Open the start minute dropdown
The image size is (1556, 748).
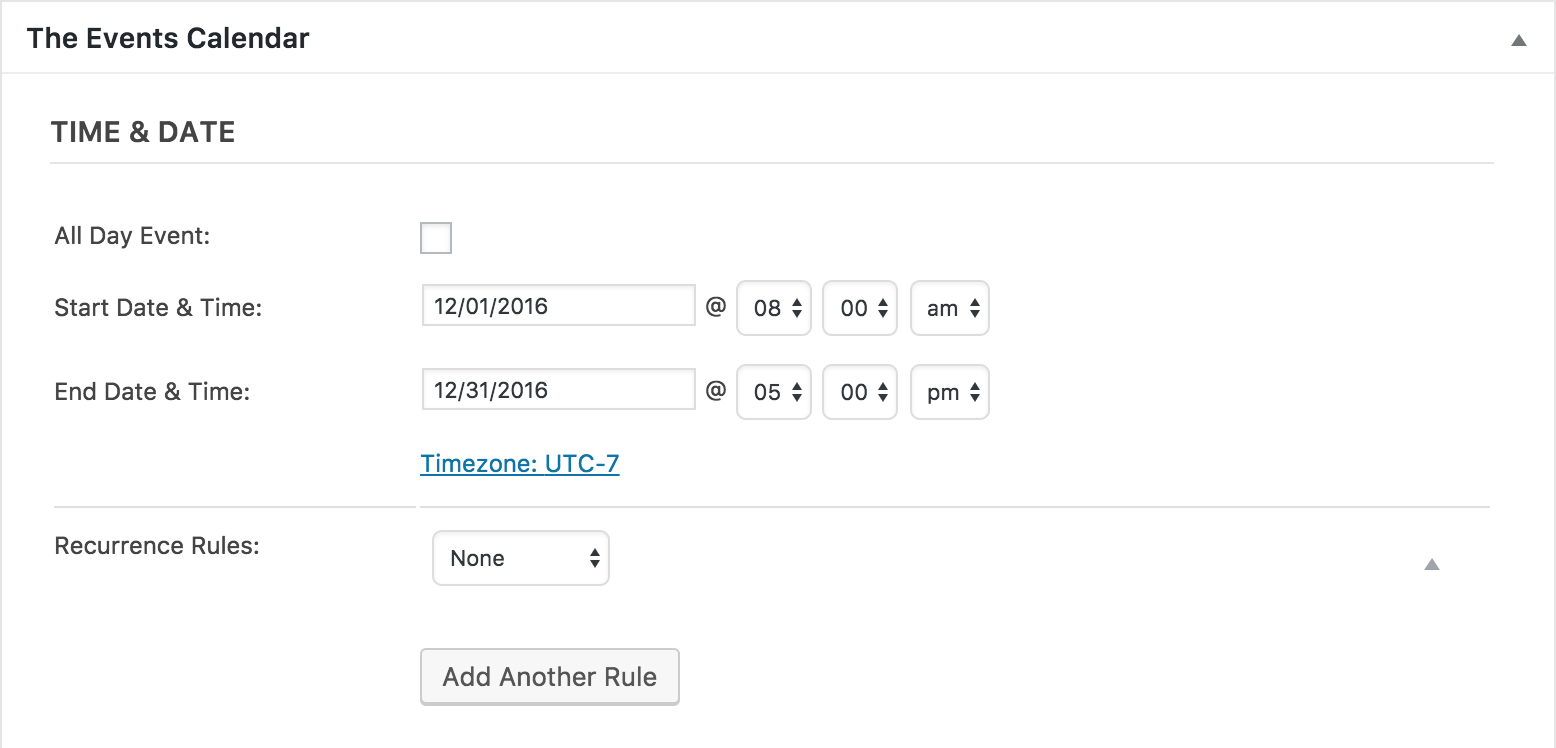coord(859,308)
